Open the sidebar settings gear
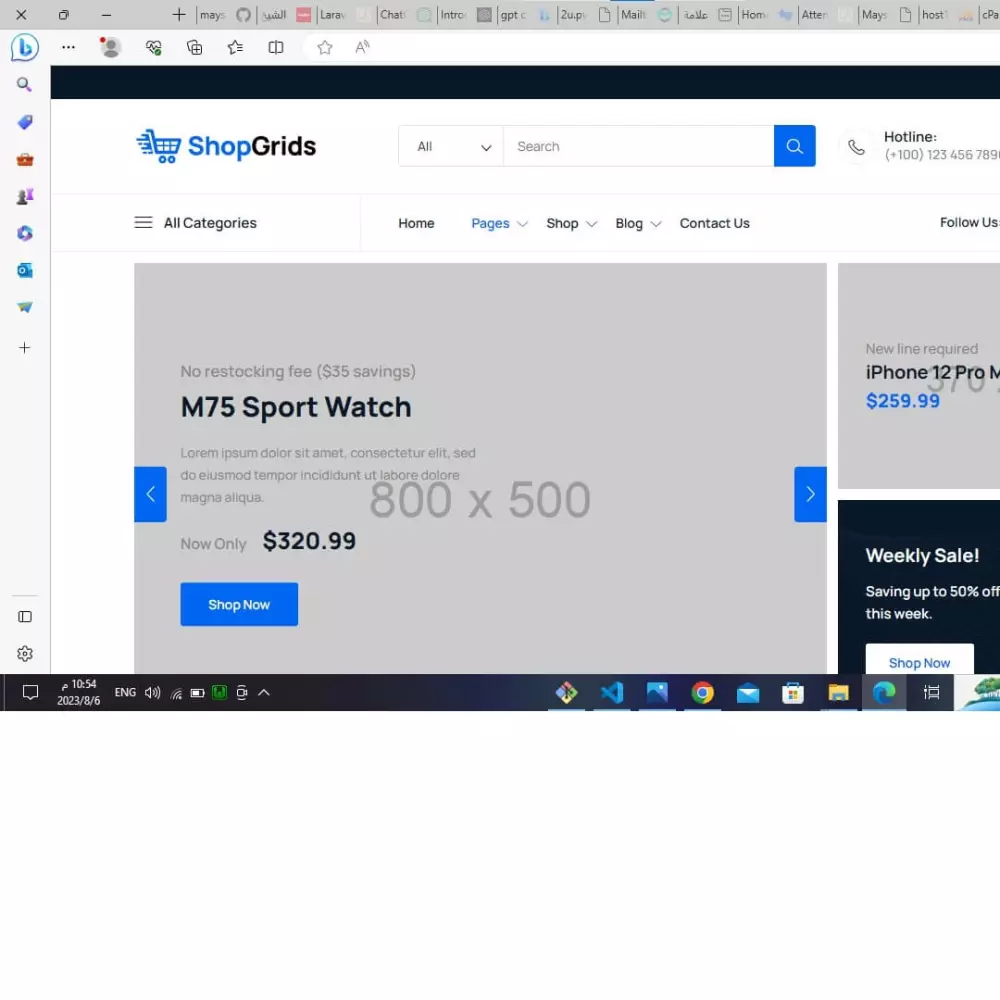The width and height of the screenshot is (1000, 1000). click(24, 654)
